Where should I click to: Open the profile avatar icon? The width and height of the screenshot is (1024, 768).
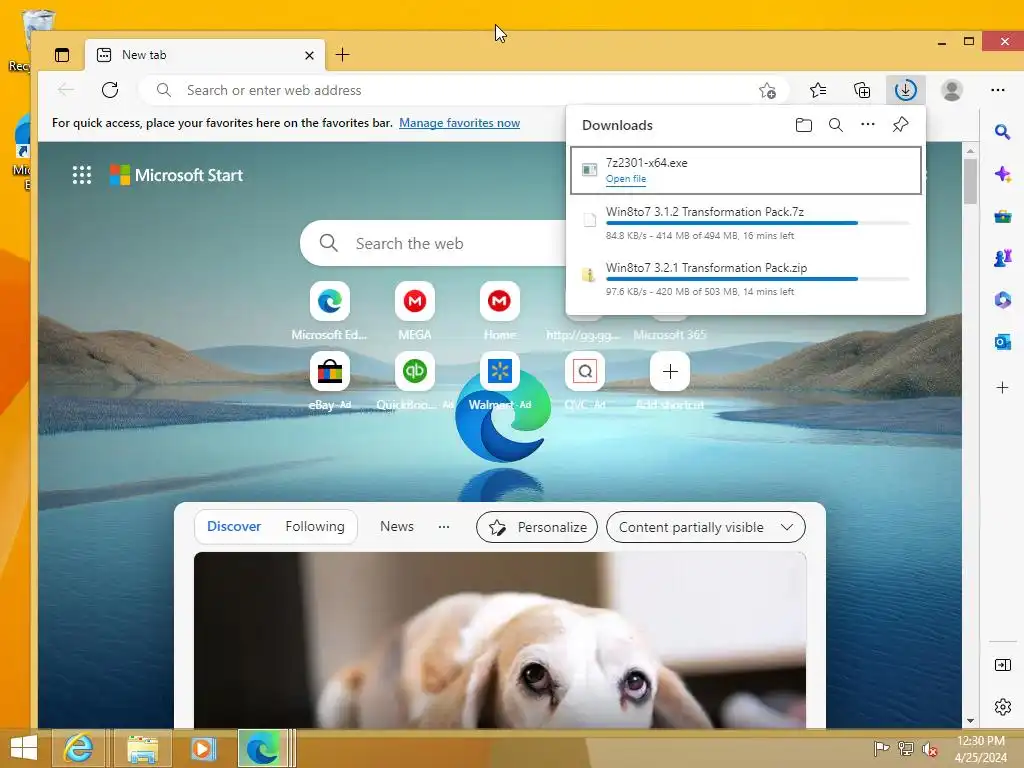point(952,90)
